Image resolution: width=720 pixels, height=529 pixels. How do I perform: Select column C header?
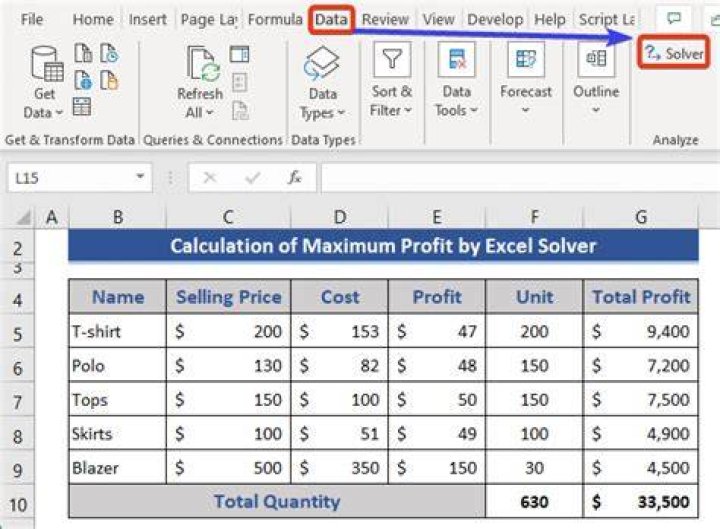click(228, 217)
